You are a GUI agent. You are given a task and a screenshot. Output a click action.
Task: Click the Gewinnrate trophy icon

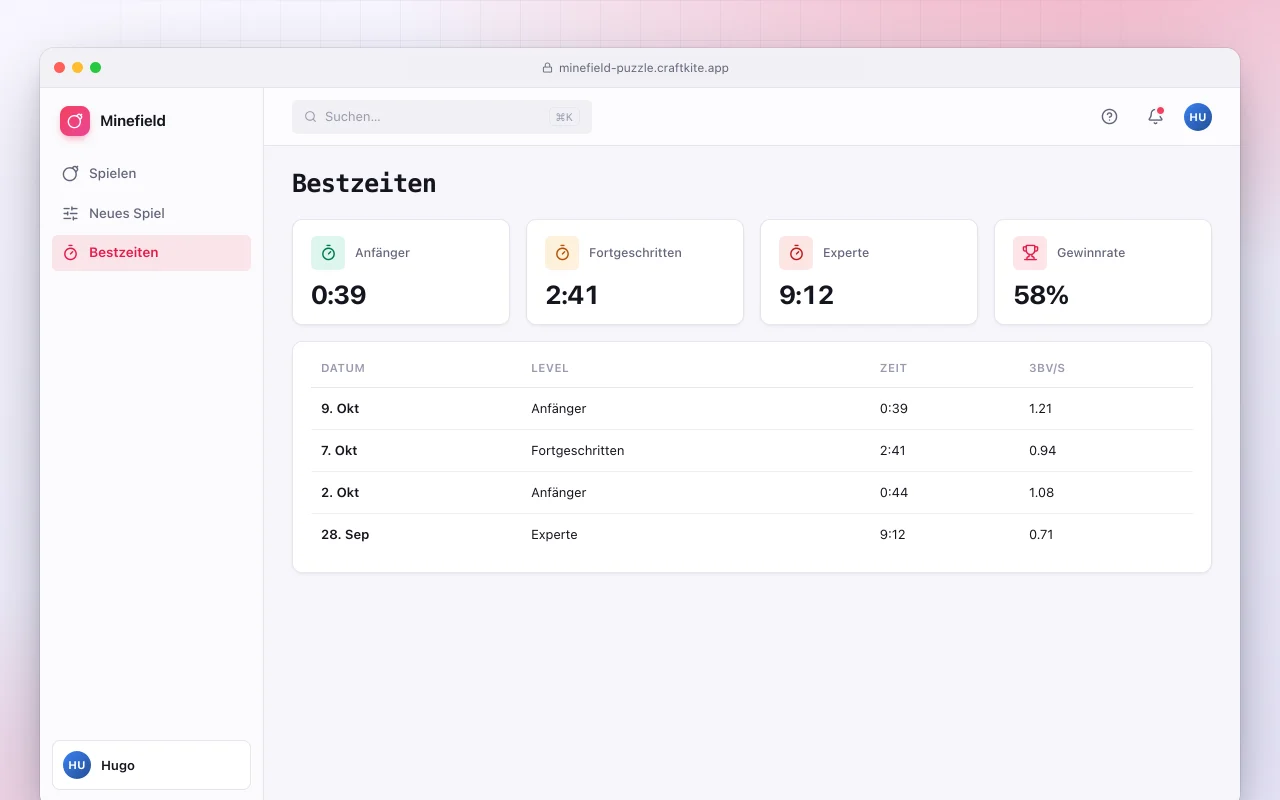click(1030, 253)
